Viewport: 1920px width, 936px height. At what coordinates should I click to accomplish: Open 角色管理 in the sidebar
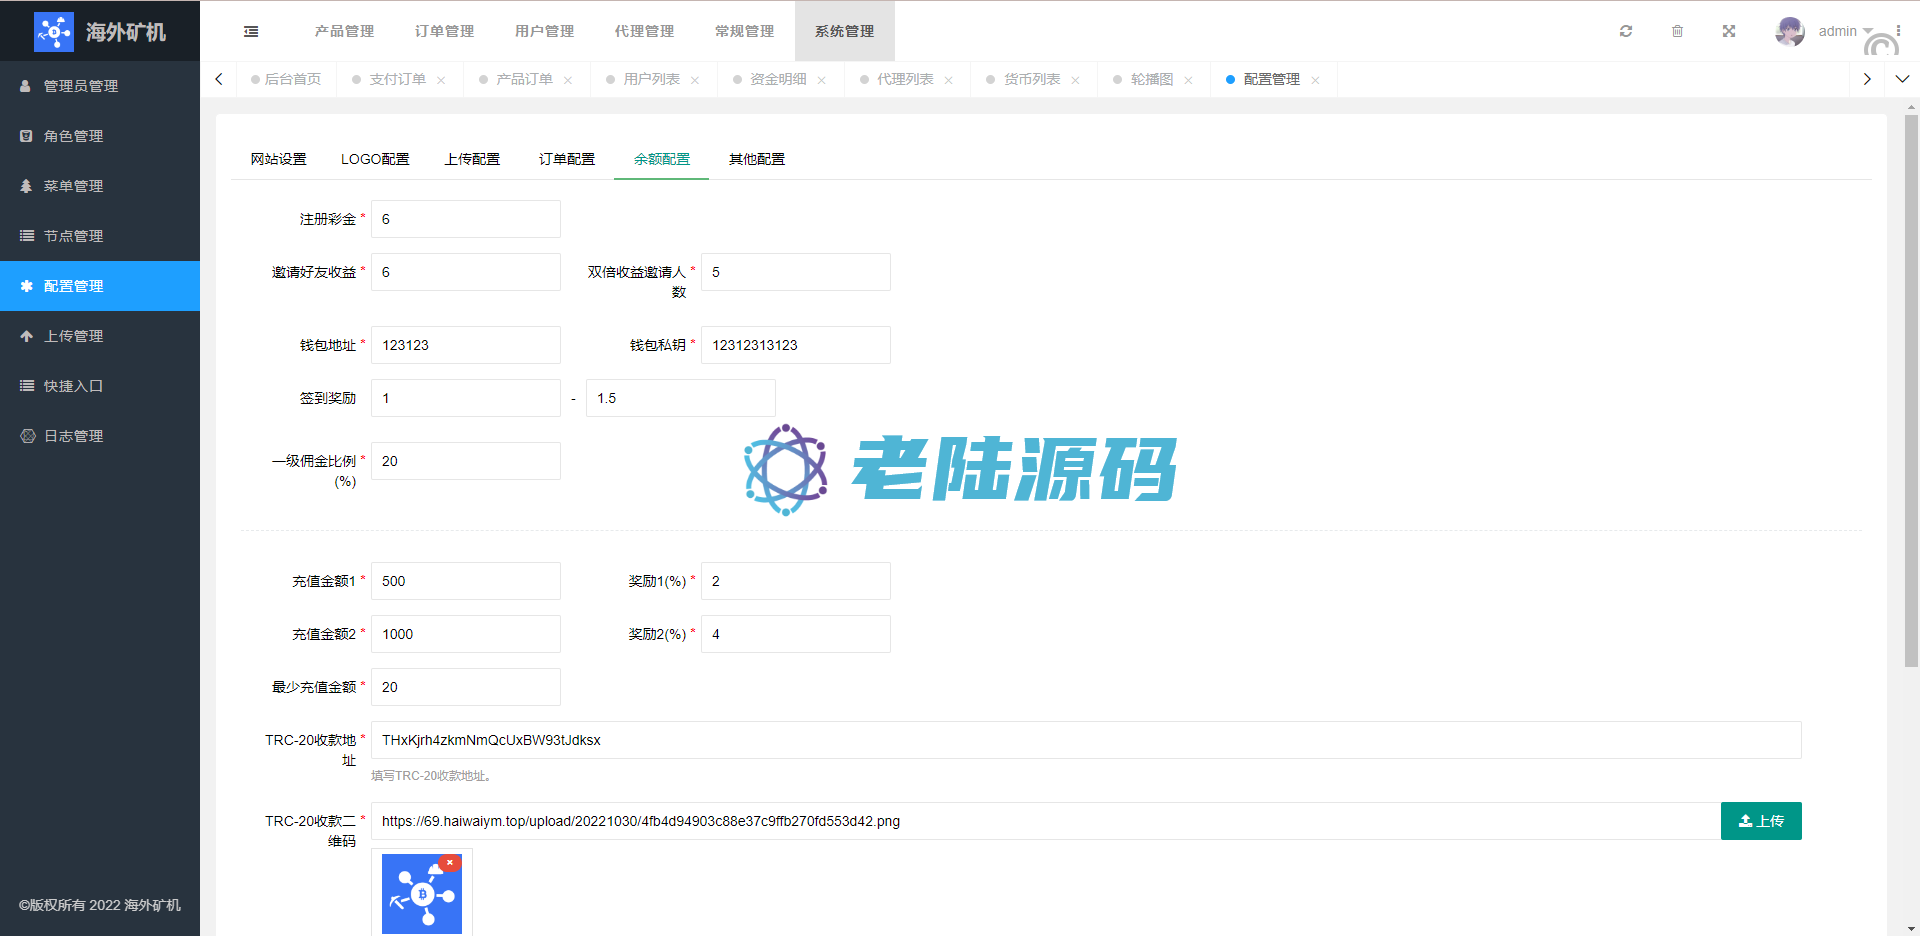[74, 136]
